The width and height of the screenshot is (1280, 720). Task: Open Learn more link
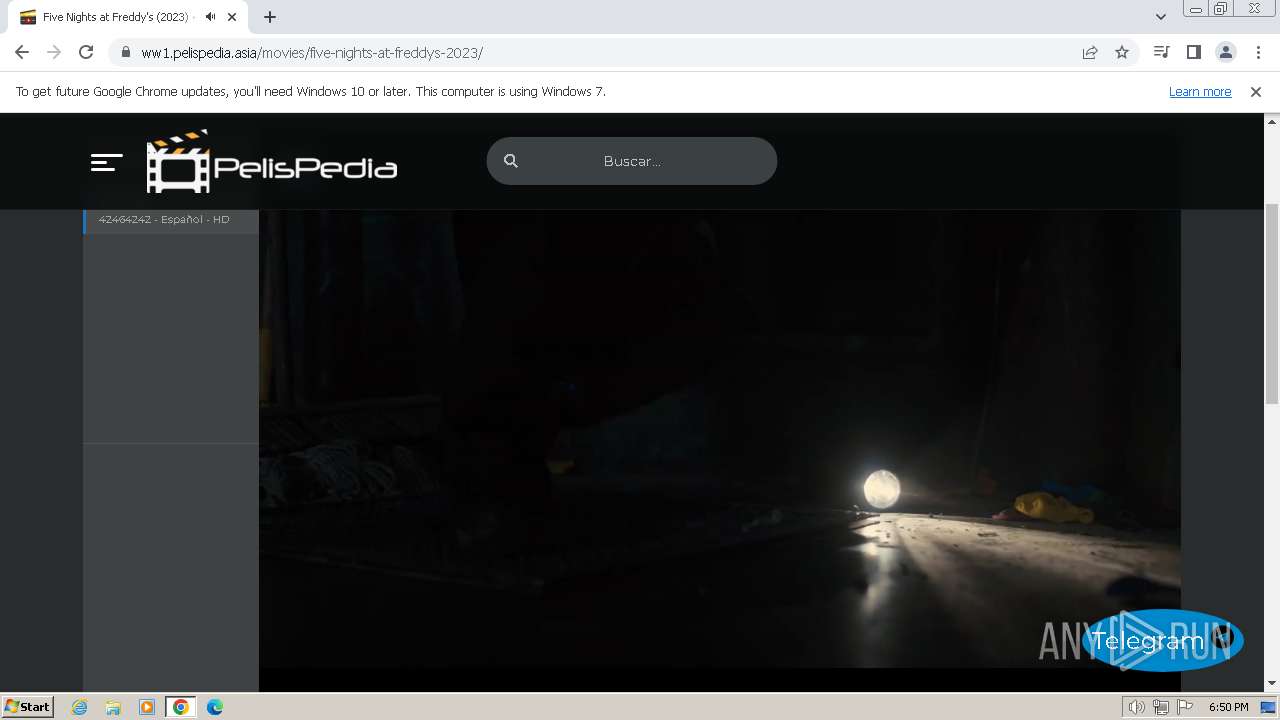pos(1200,91)
